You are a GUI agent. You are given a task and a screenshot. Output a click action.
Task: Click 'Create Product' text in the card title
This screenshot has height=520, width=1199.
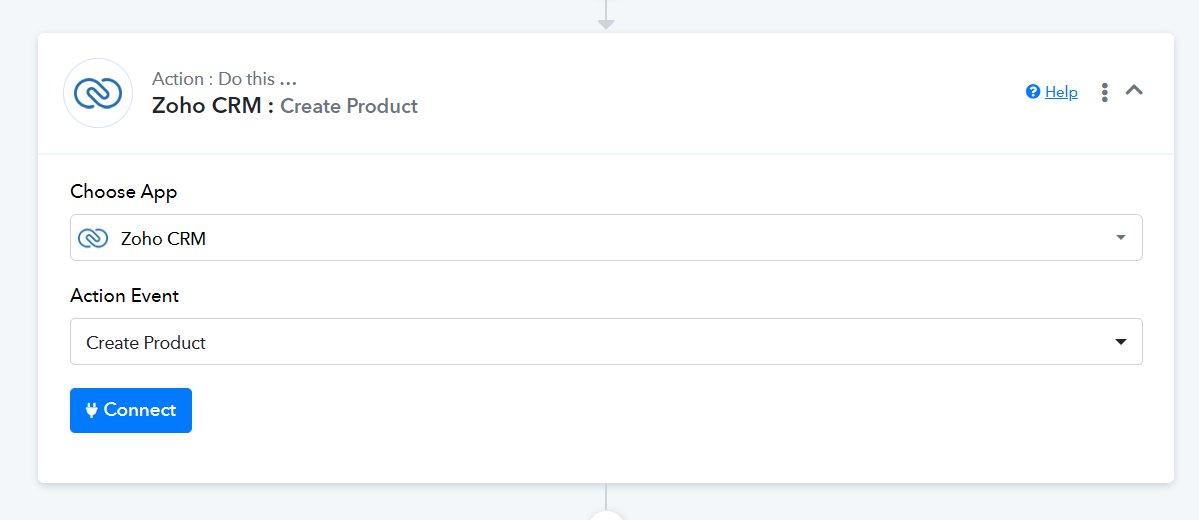click(349, 106)
